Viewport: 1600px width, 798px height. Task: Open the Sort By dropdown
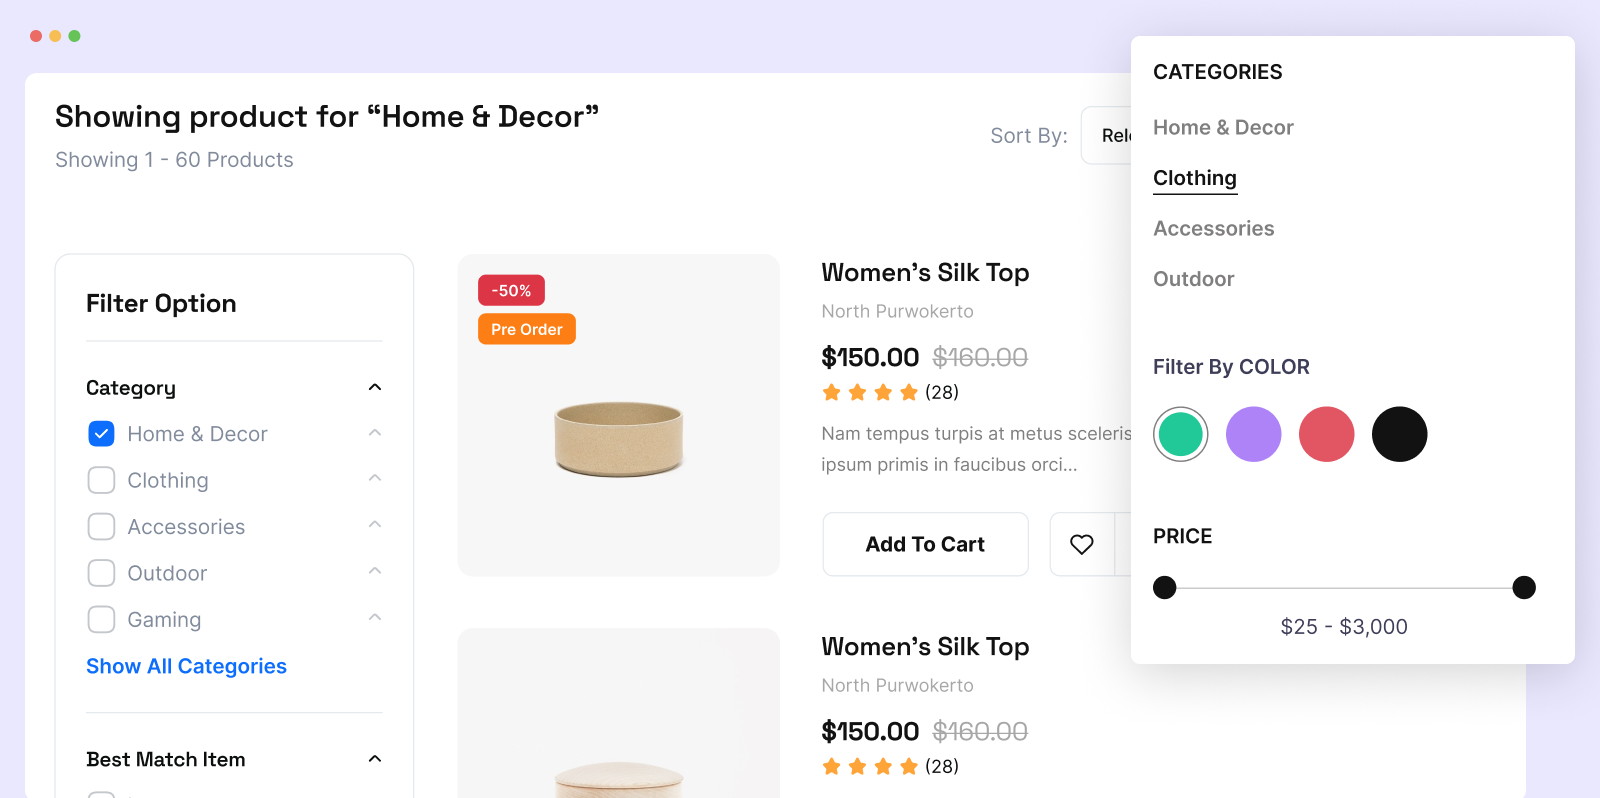[x=1106, y=135]
